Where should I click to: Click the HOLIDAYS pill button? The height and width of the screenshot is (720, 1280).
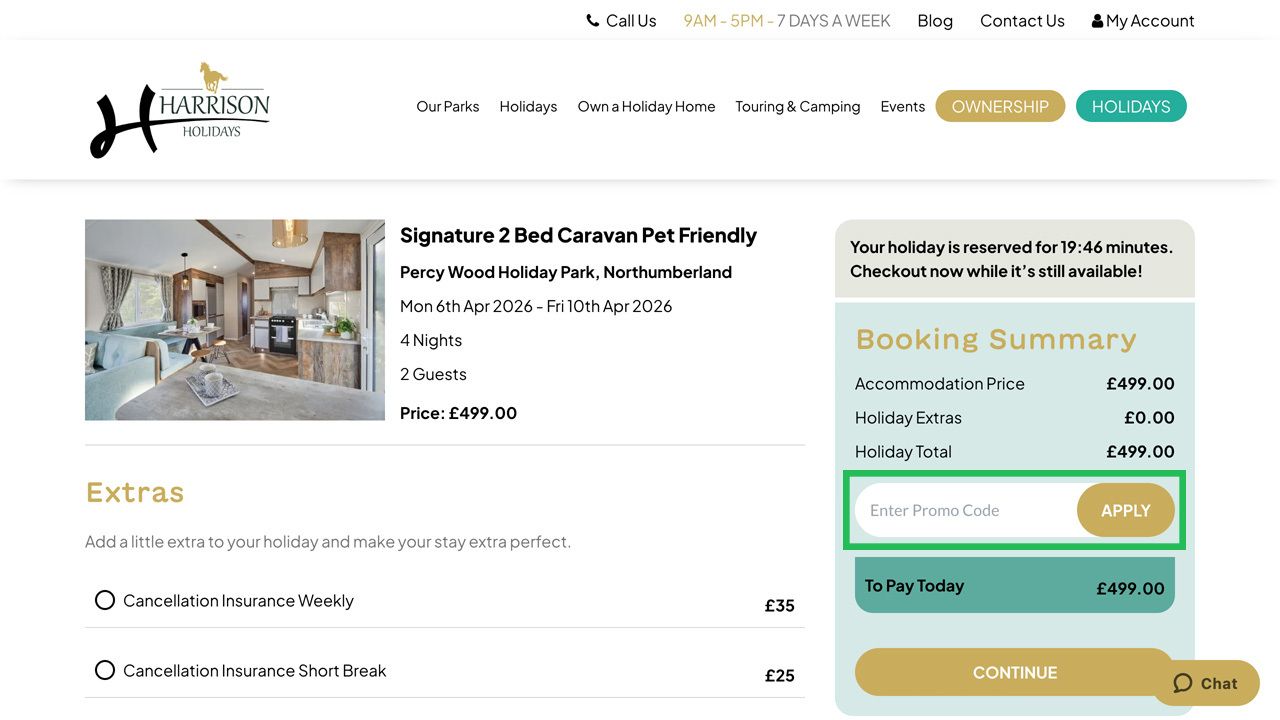[x=1131, y=105]
